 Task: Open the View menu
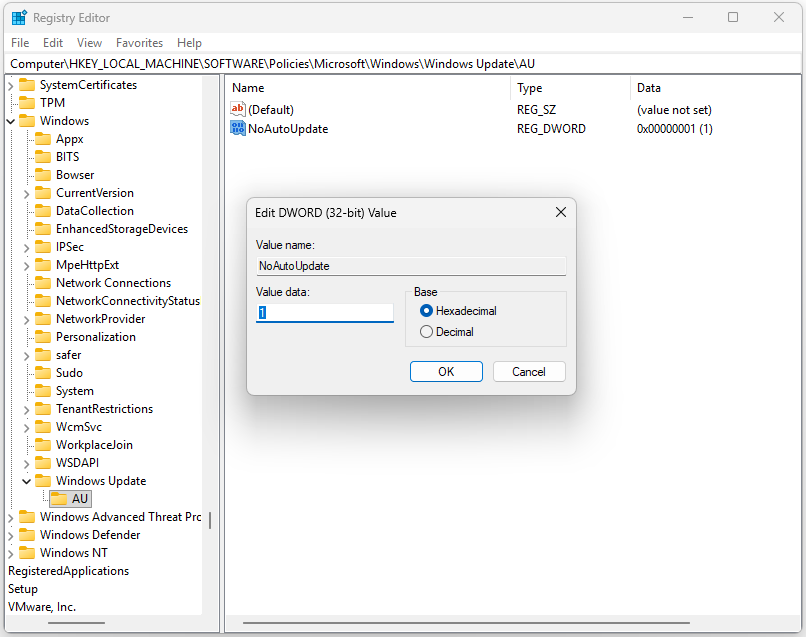89,42
